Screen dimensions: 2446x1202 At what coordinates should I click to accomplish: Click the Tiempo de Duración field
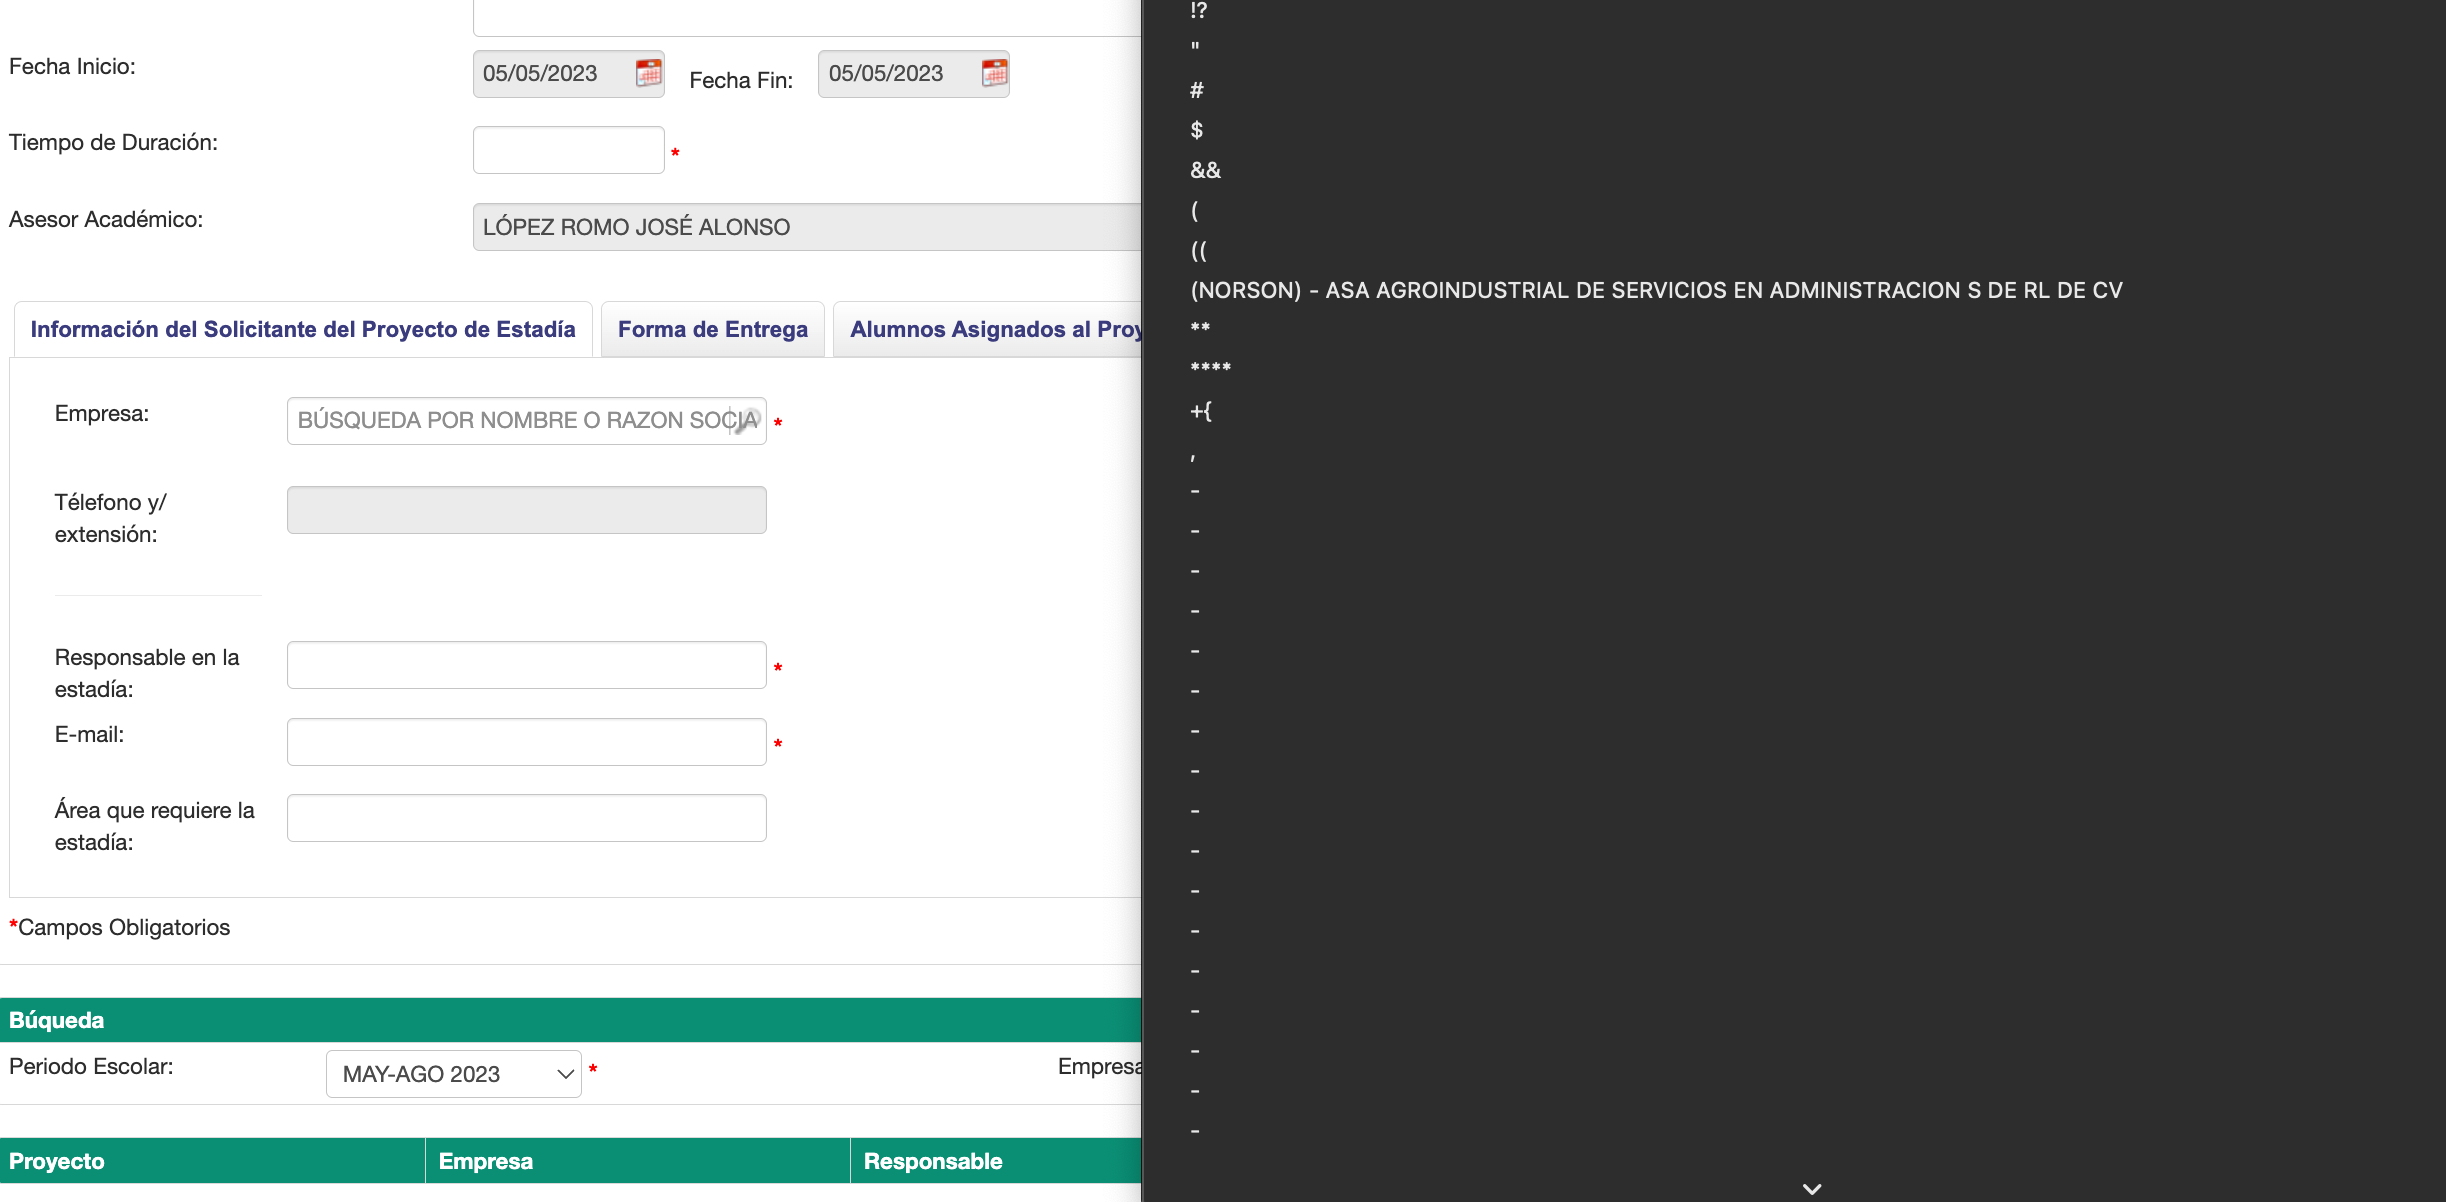pos(568,150)
